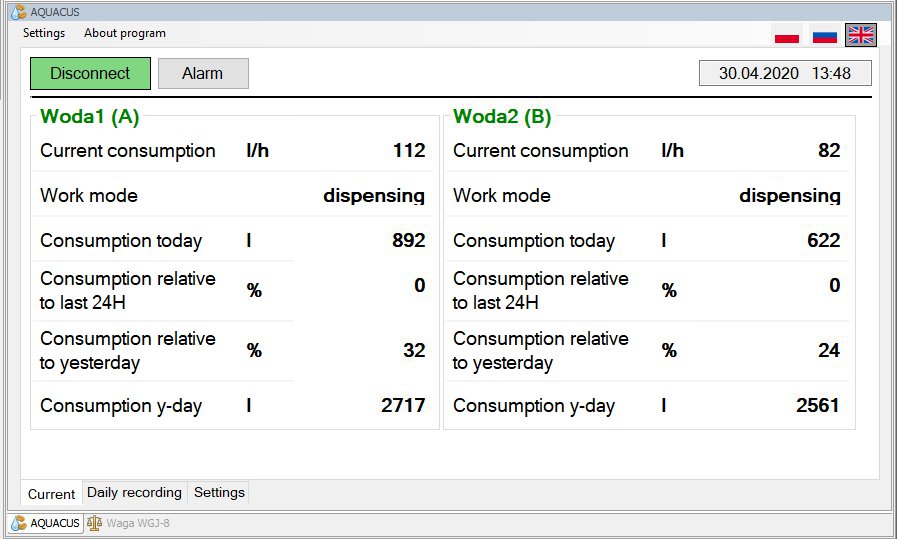Select the Russian flag language icon

824,35
